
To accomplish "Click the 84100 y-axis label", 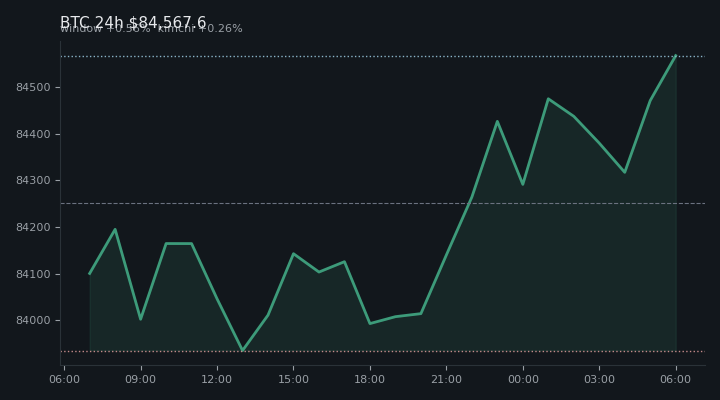I will click(33, 274).
